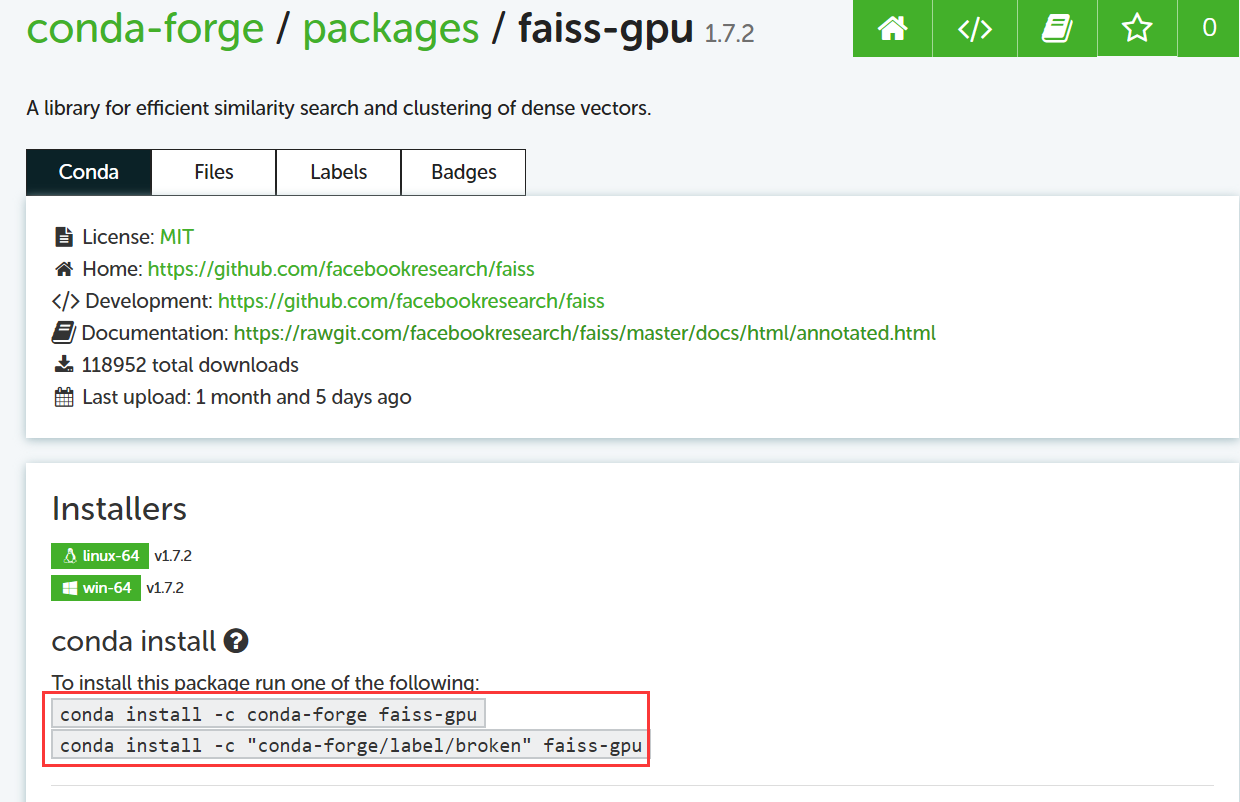Select the linux-64 installer badge

click(x=100, y=556)
